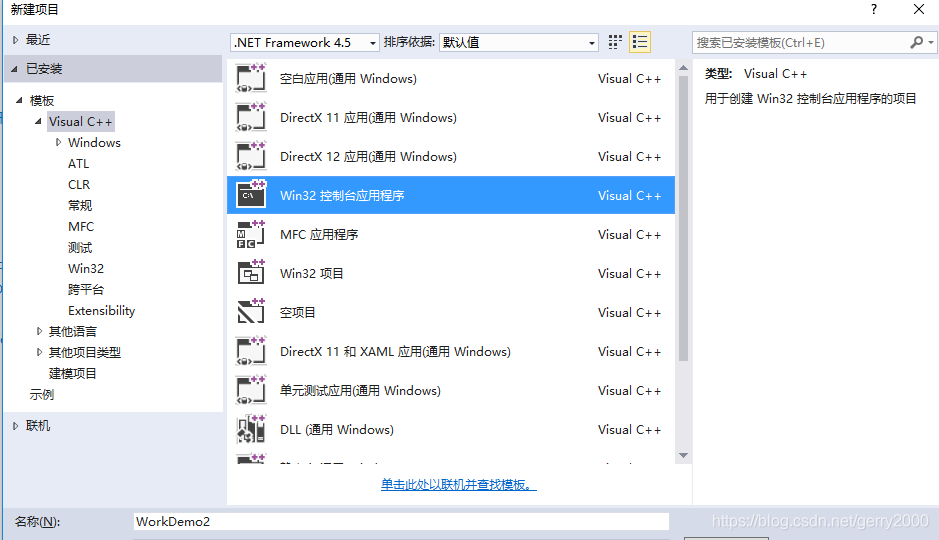
Task: Expand the 其他项目类型 tree node
Action: tap(40, 352)
